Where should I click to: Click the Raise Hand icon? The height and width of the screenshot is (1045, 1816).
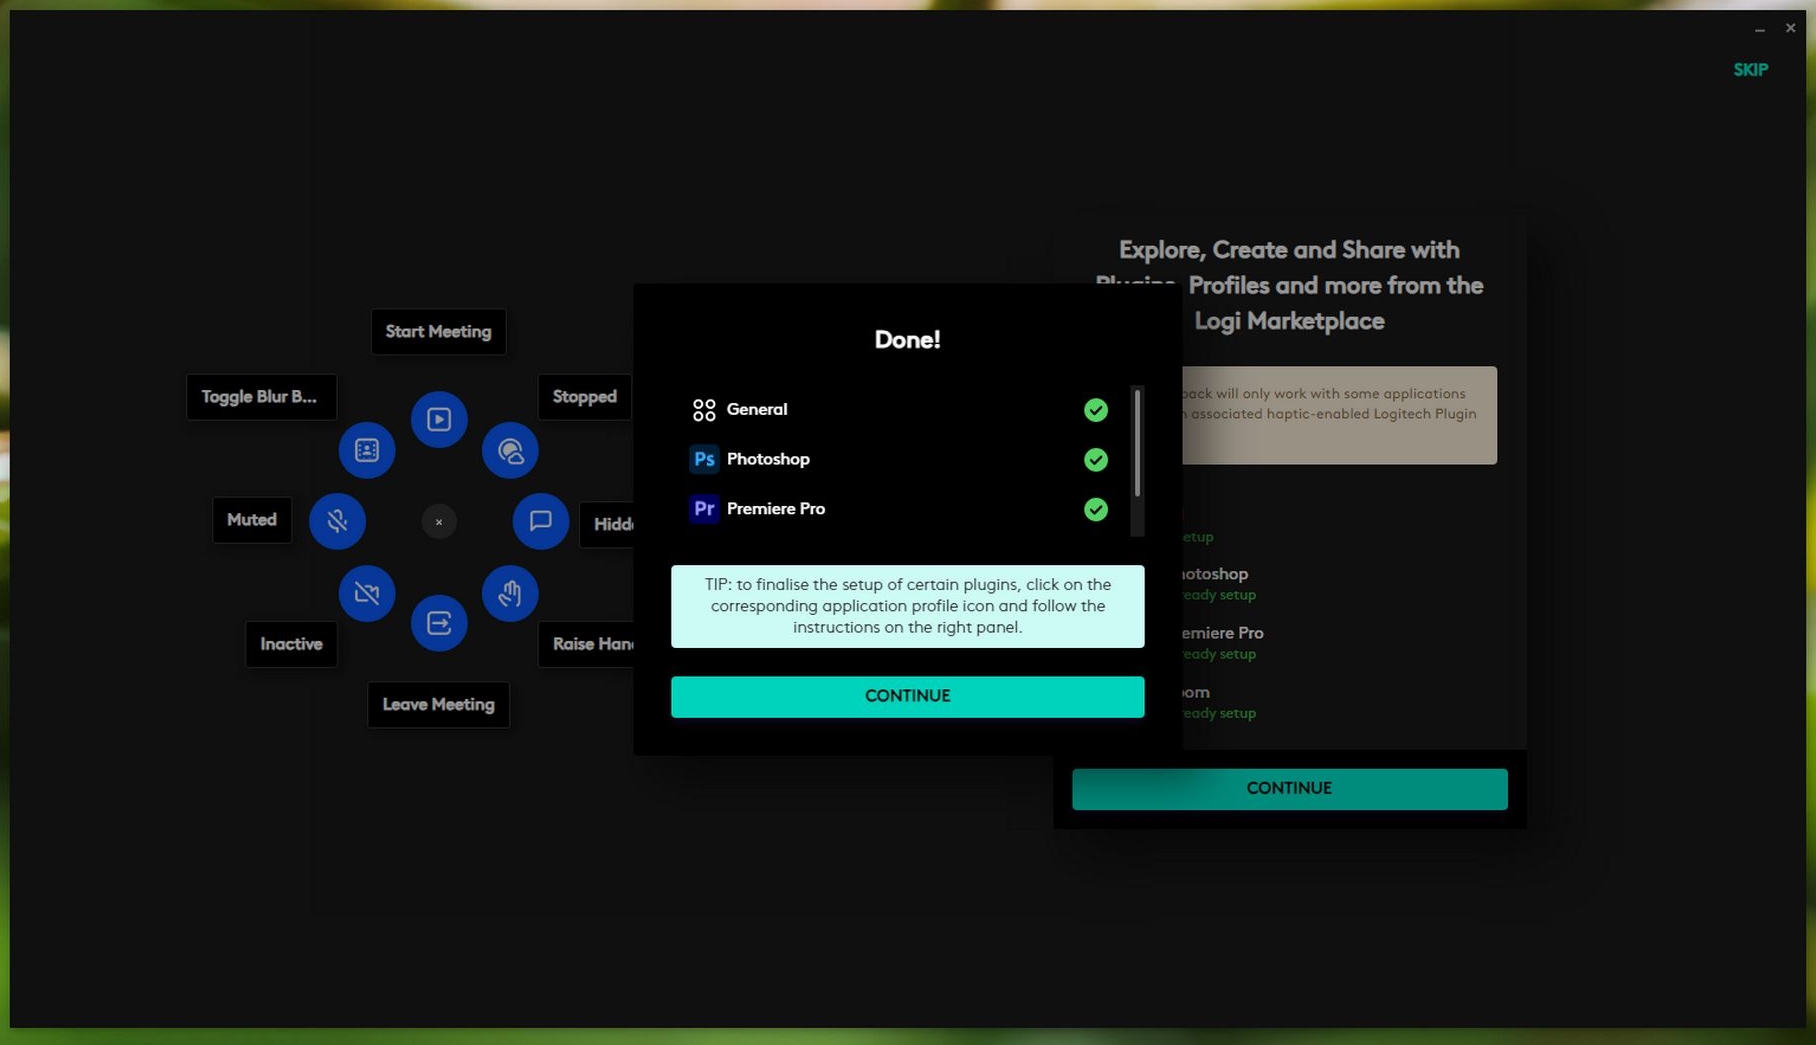click(x=510, y=593)
